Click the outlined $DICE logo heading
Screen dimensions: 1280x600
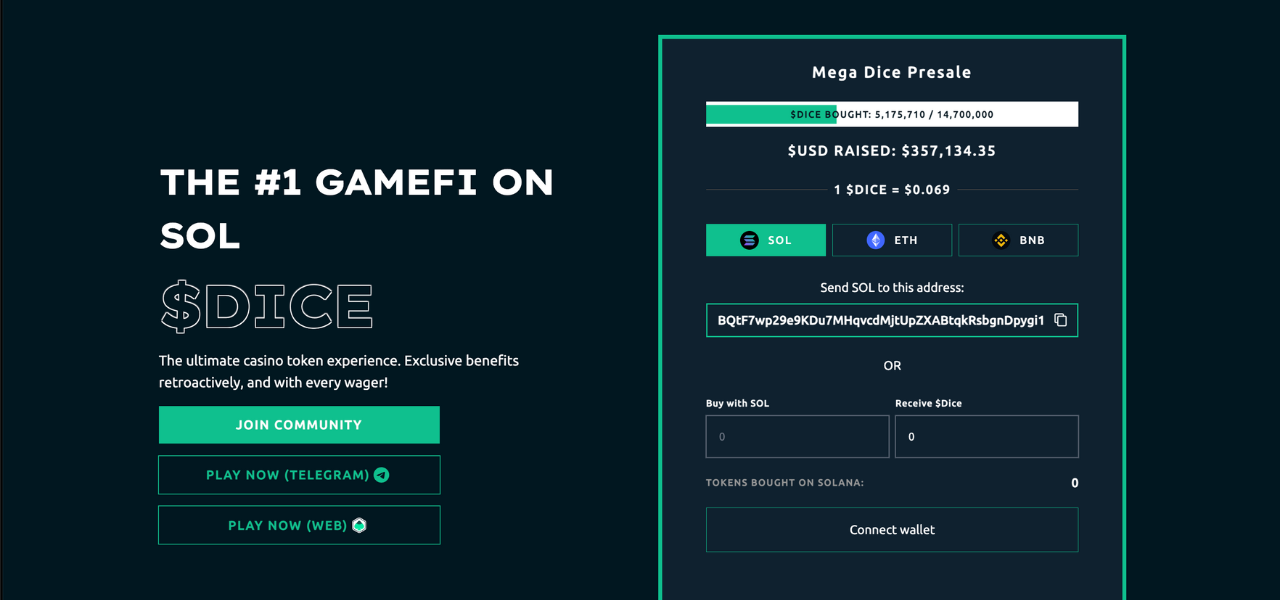pyautogui.click(x=267, y=307)
